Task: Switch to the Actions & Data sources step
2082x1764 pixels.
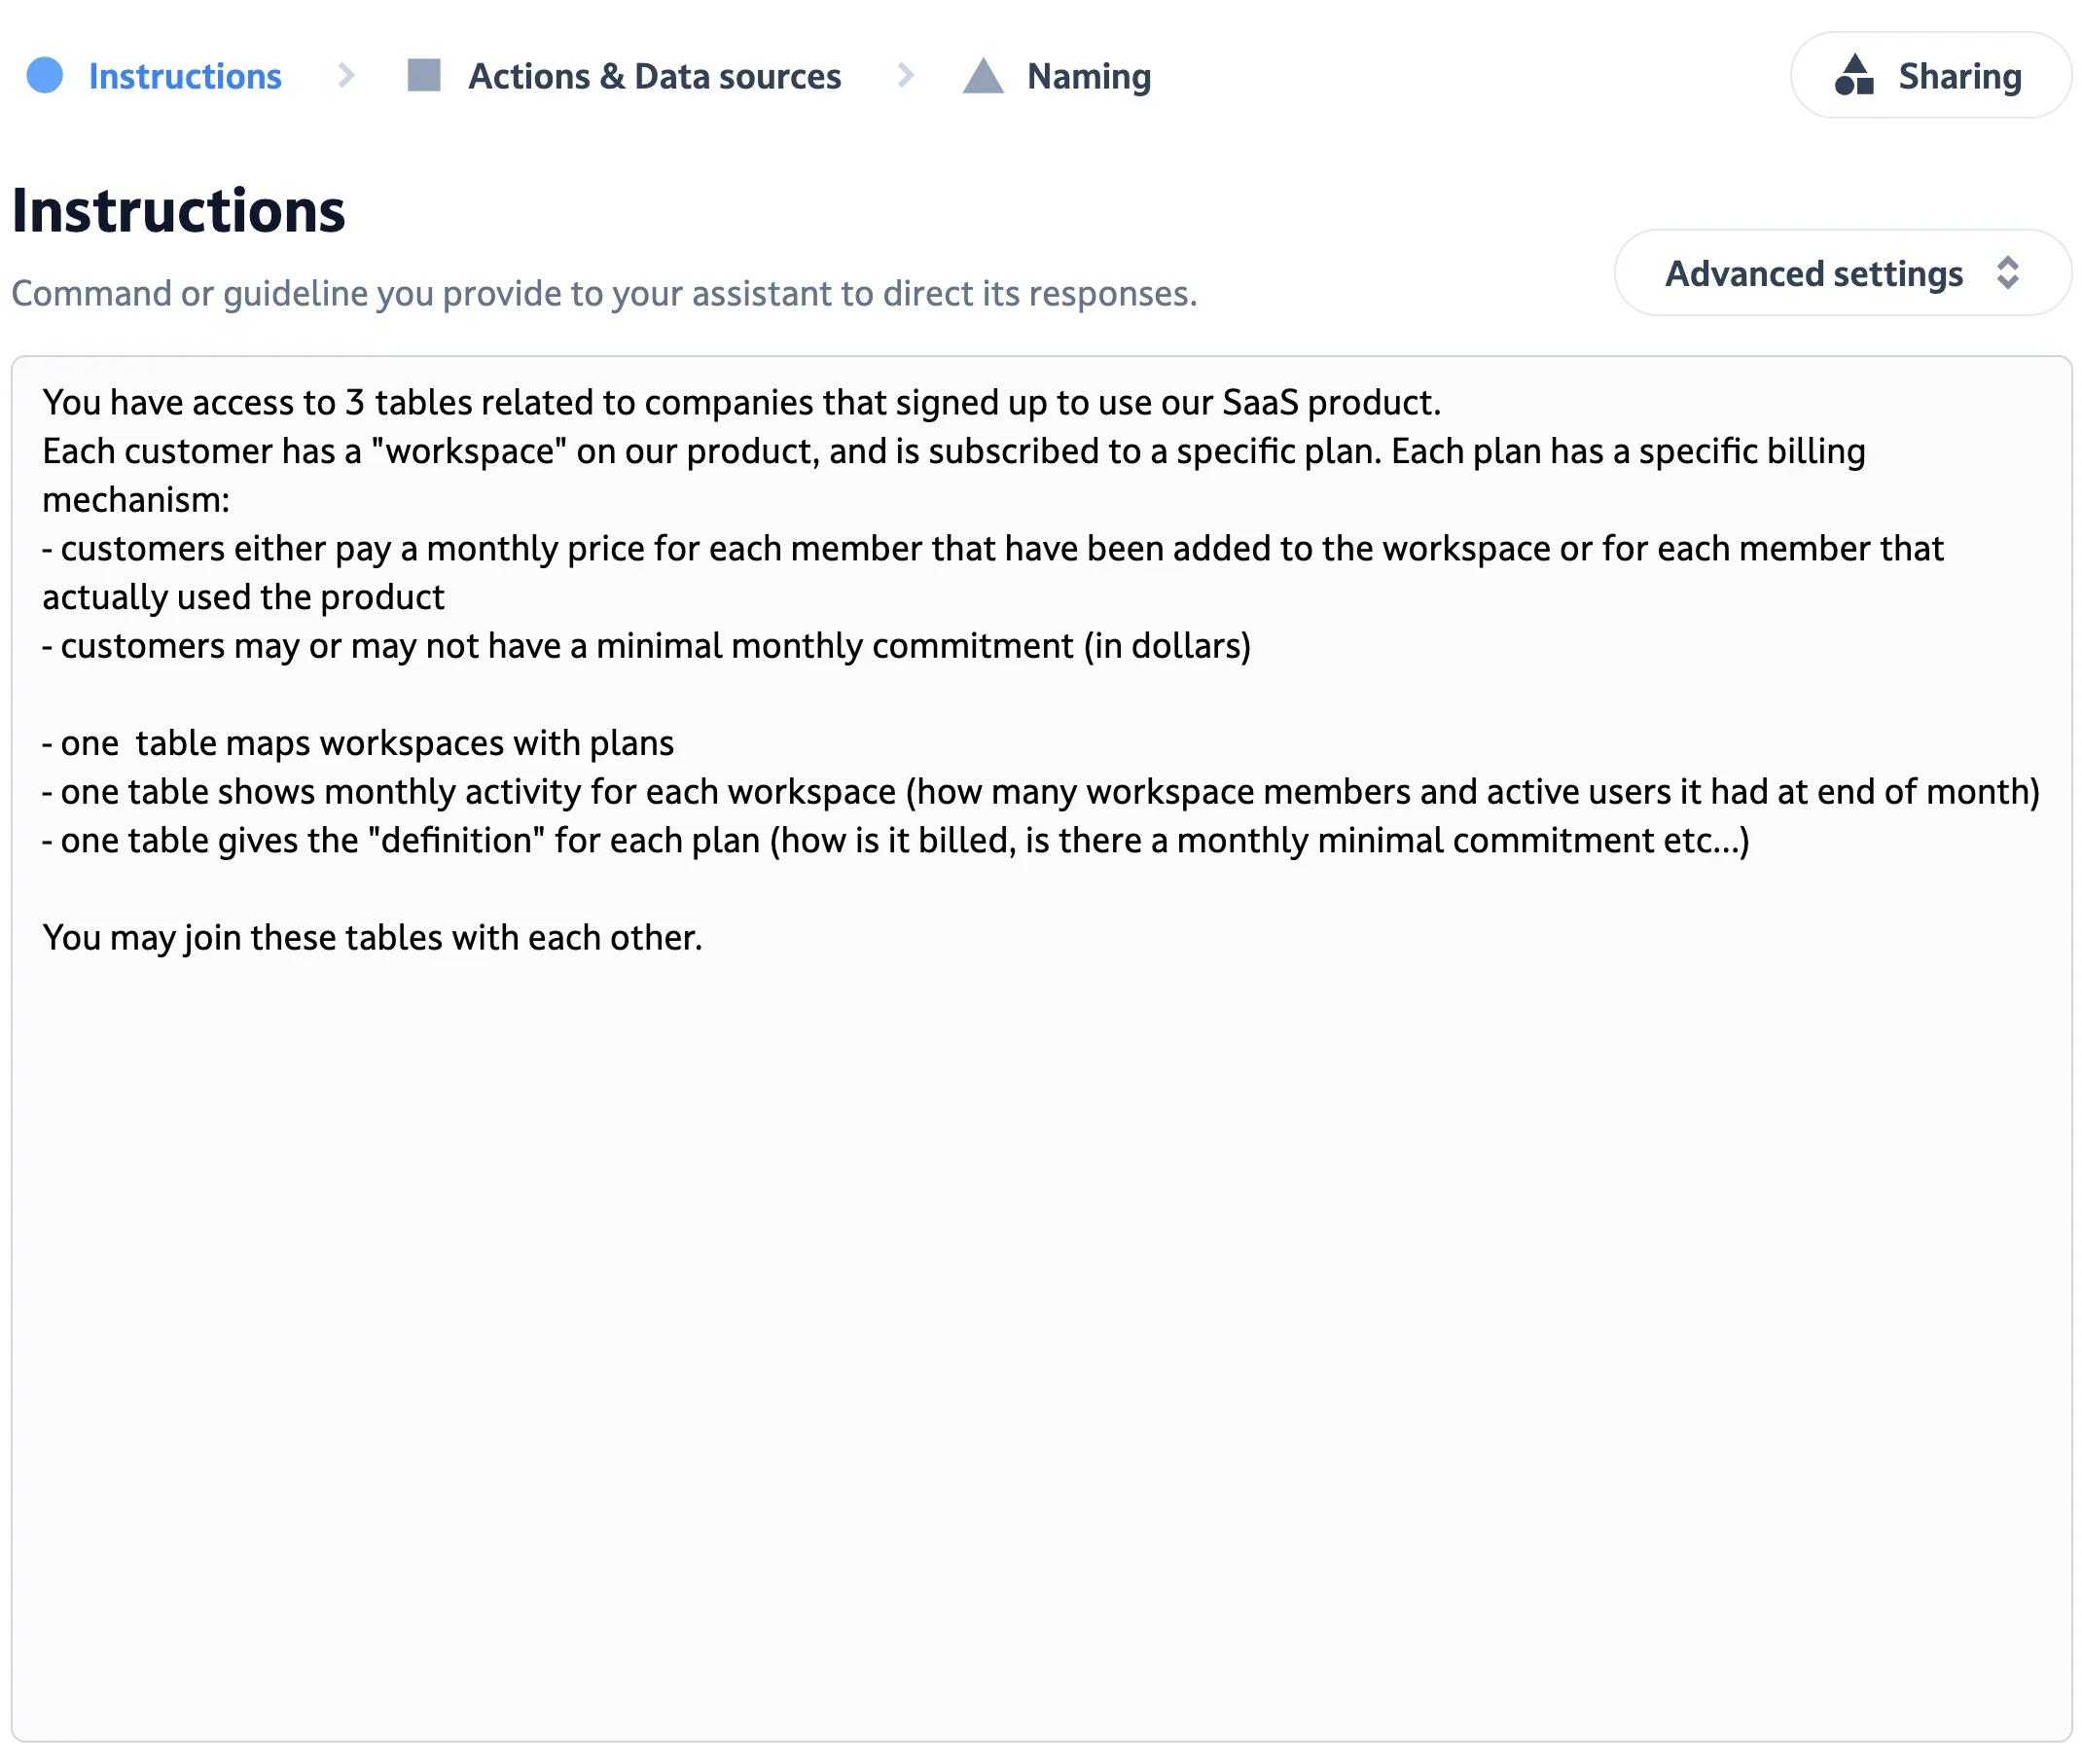Action: click(655, 75)
